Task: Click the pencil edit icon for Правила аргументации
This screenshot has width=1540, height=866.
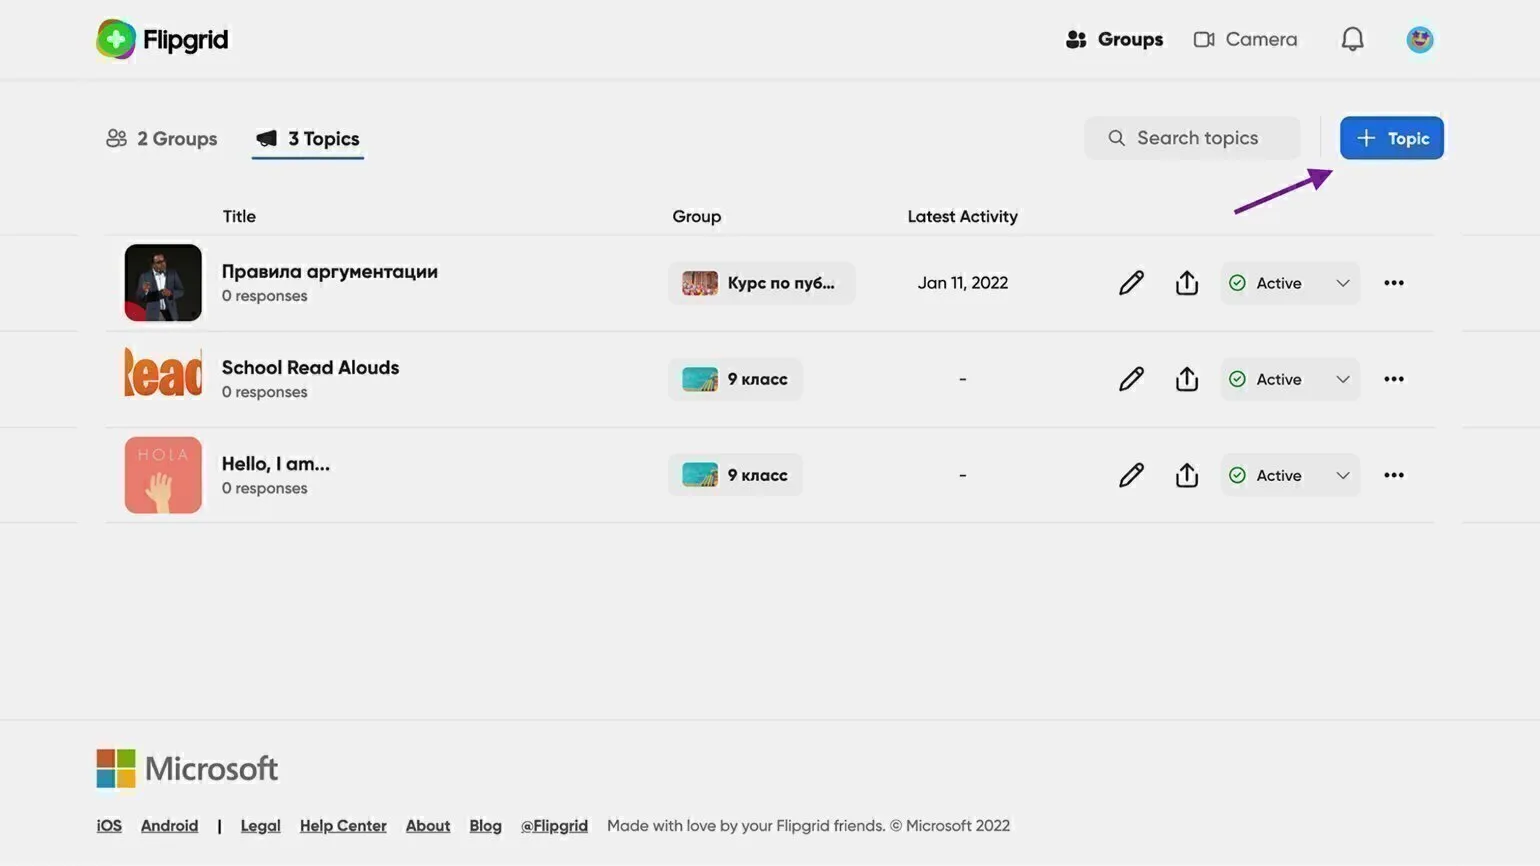Action: click(1131, 283)
